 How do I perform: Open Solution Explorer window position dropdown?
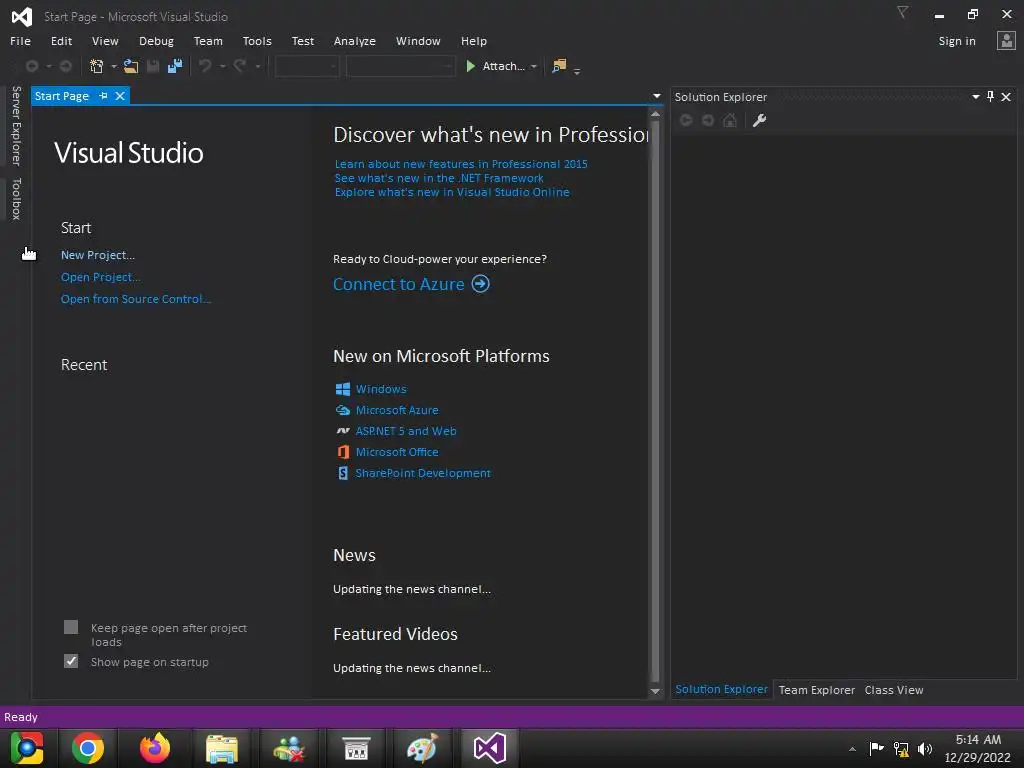pyautogui.click(x=976, y=97)
